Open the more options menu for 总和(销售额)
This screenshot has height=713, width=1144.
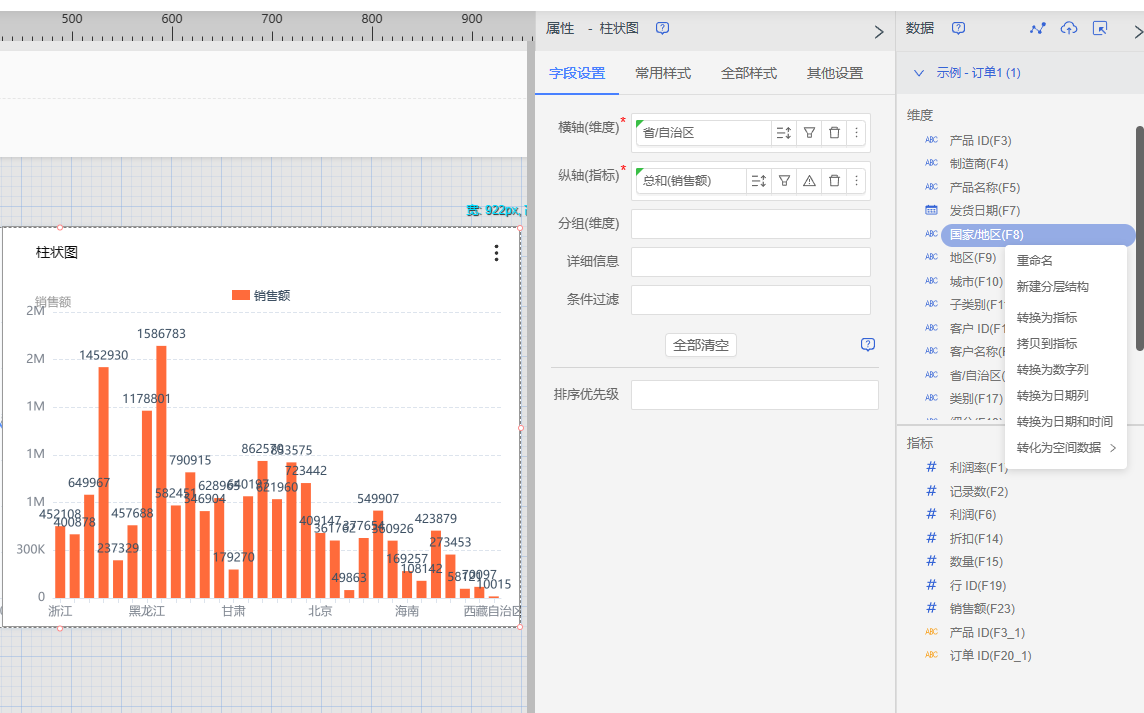[x=856, y=181]
